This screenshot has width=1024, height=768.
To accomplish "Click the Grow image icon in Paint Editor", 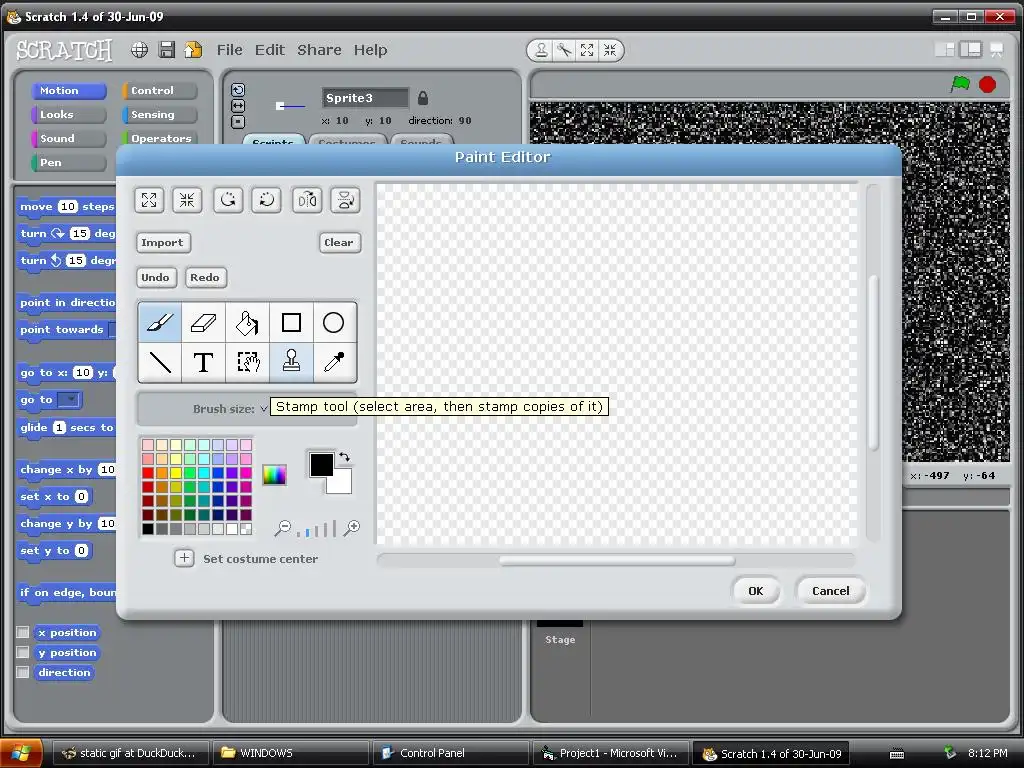I will pyautogui.click(x=149, y=200).
